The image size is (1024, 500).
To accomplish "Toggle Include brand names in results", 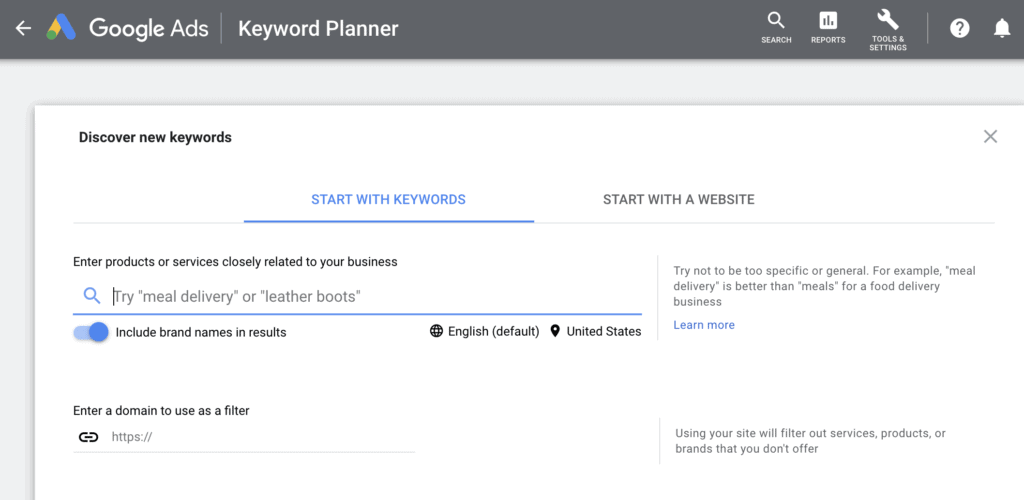I will [91, 332].
